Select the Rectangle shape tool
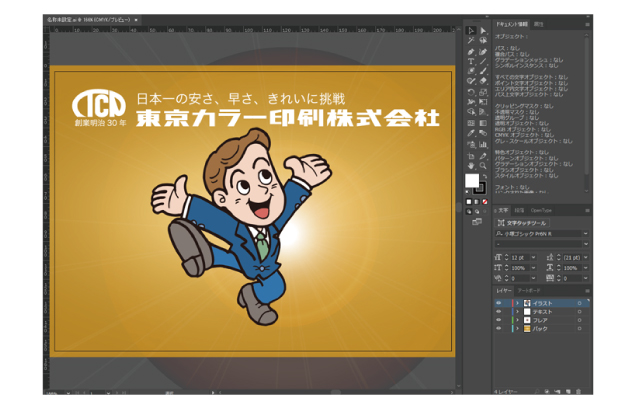 [471, 71]
